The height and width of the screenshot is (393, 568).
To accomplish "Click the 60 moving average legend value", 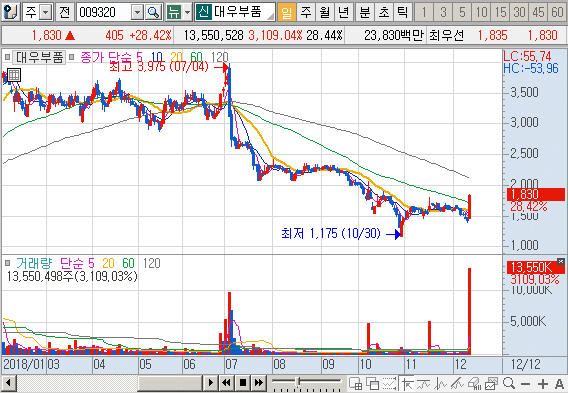I will 196,57.
